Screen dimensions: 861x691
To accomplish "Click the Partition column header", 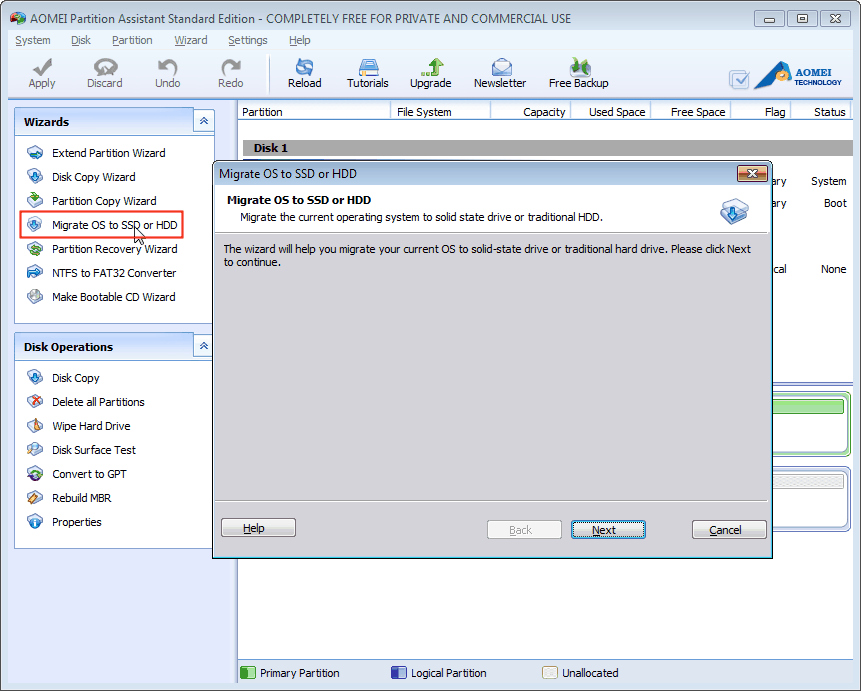I will [315, 112].
